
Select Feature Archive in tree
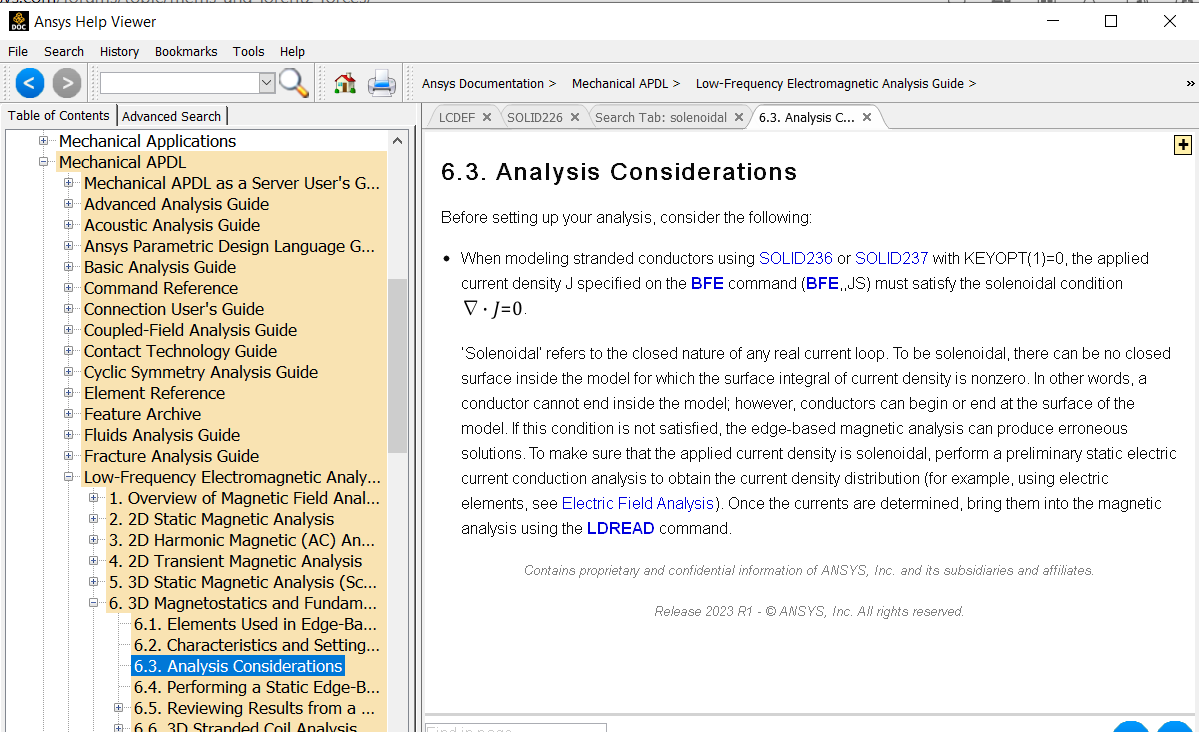142,414
